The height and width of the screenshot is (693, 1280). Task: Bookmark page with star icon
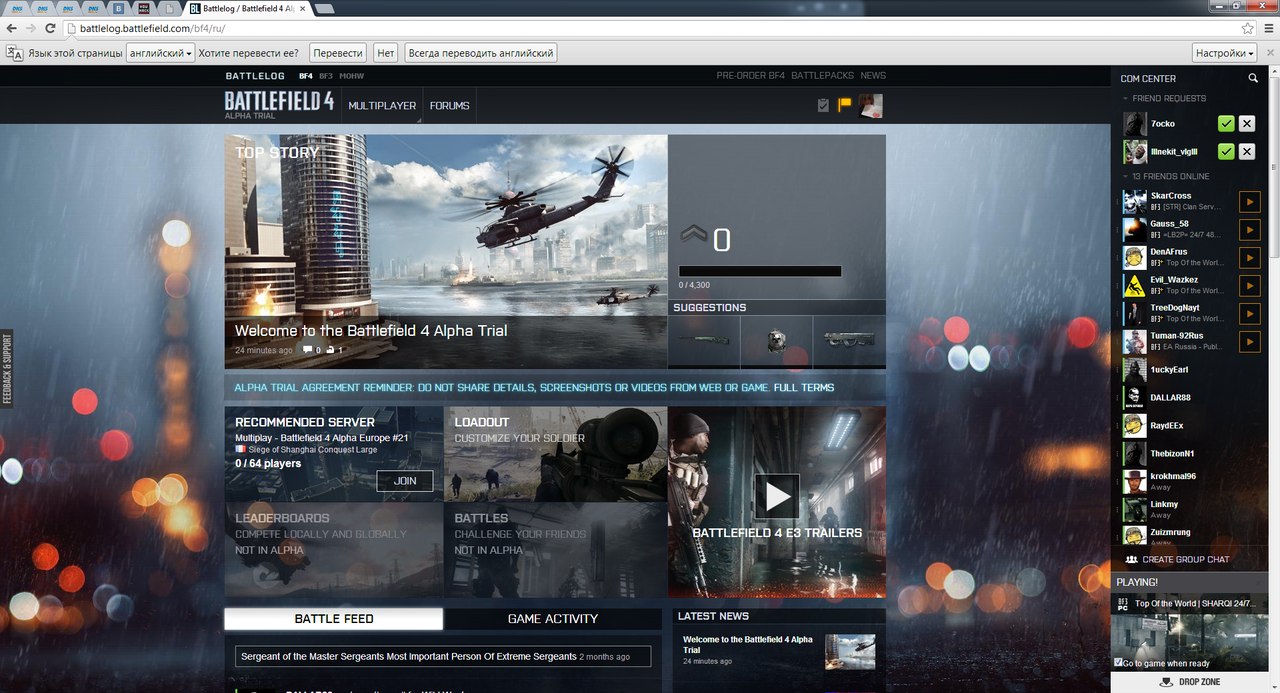1247,29
